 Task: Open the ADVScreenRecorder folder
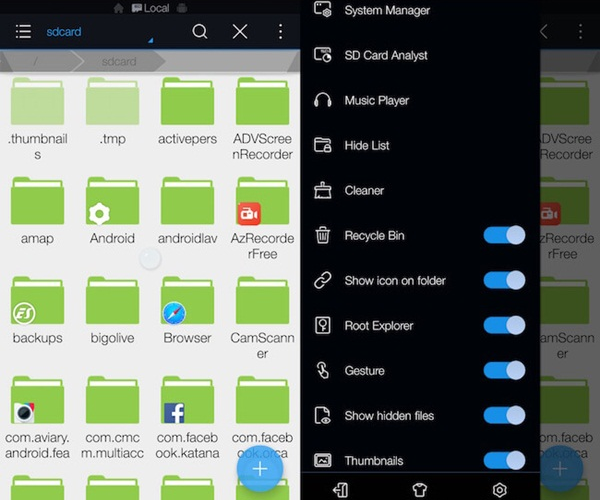[262, 119]
